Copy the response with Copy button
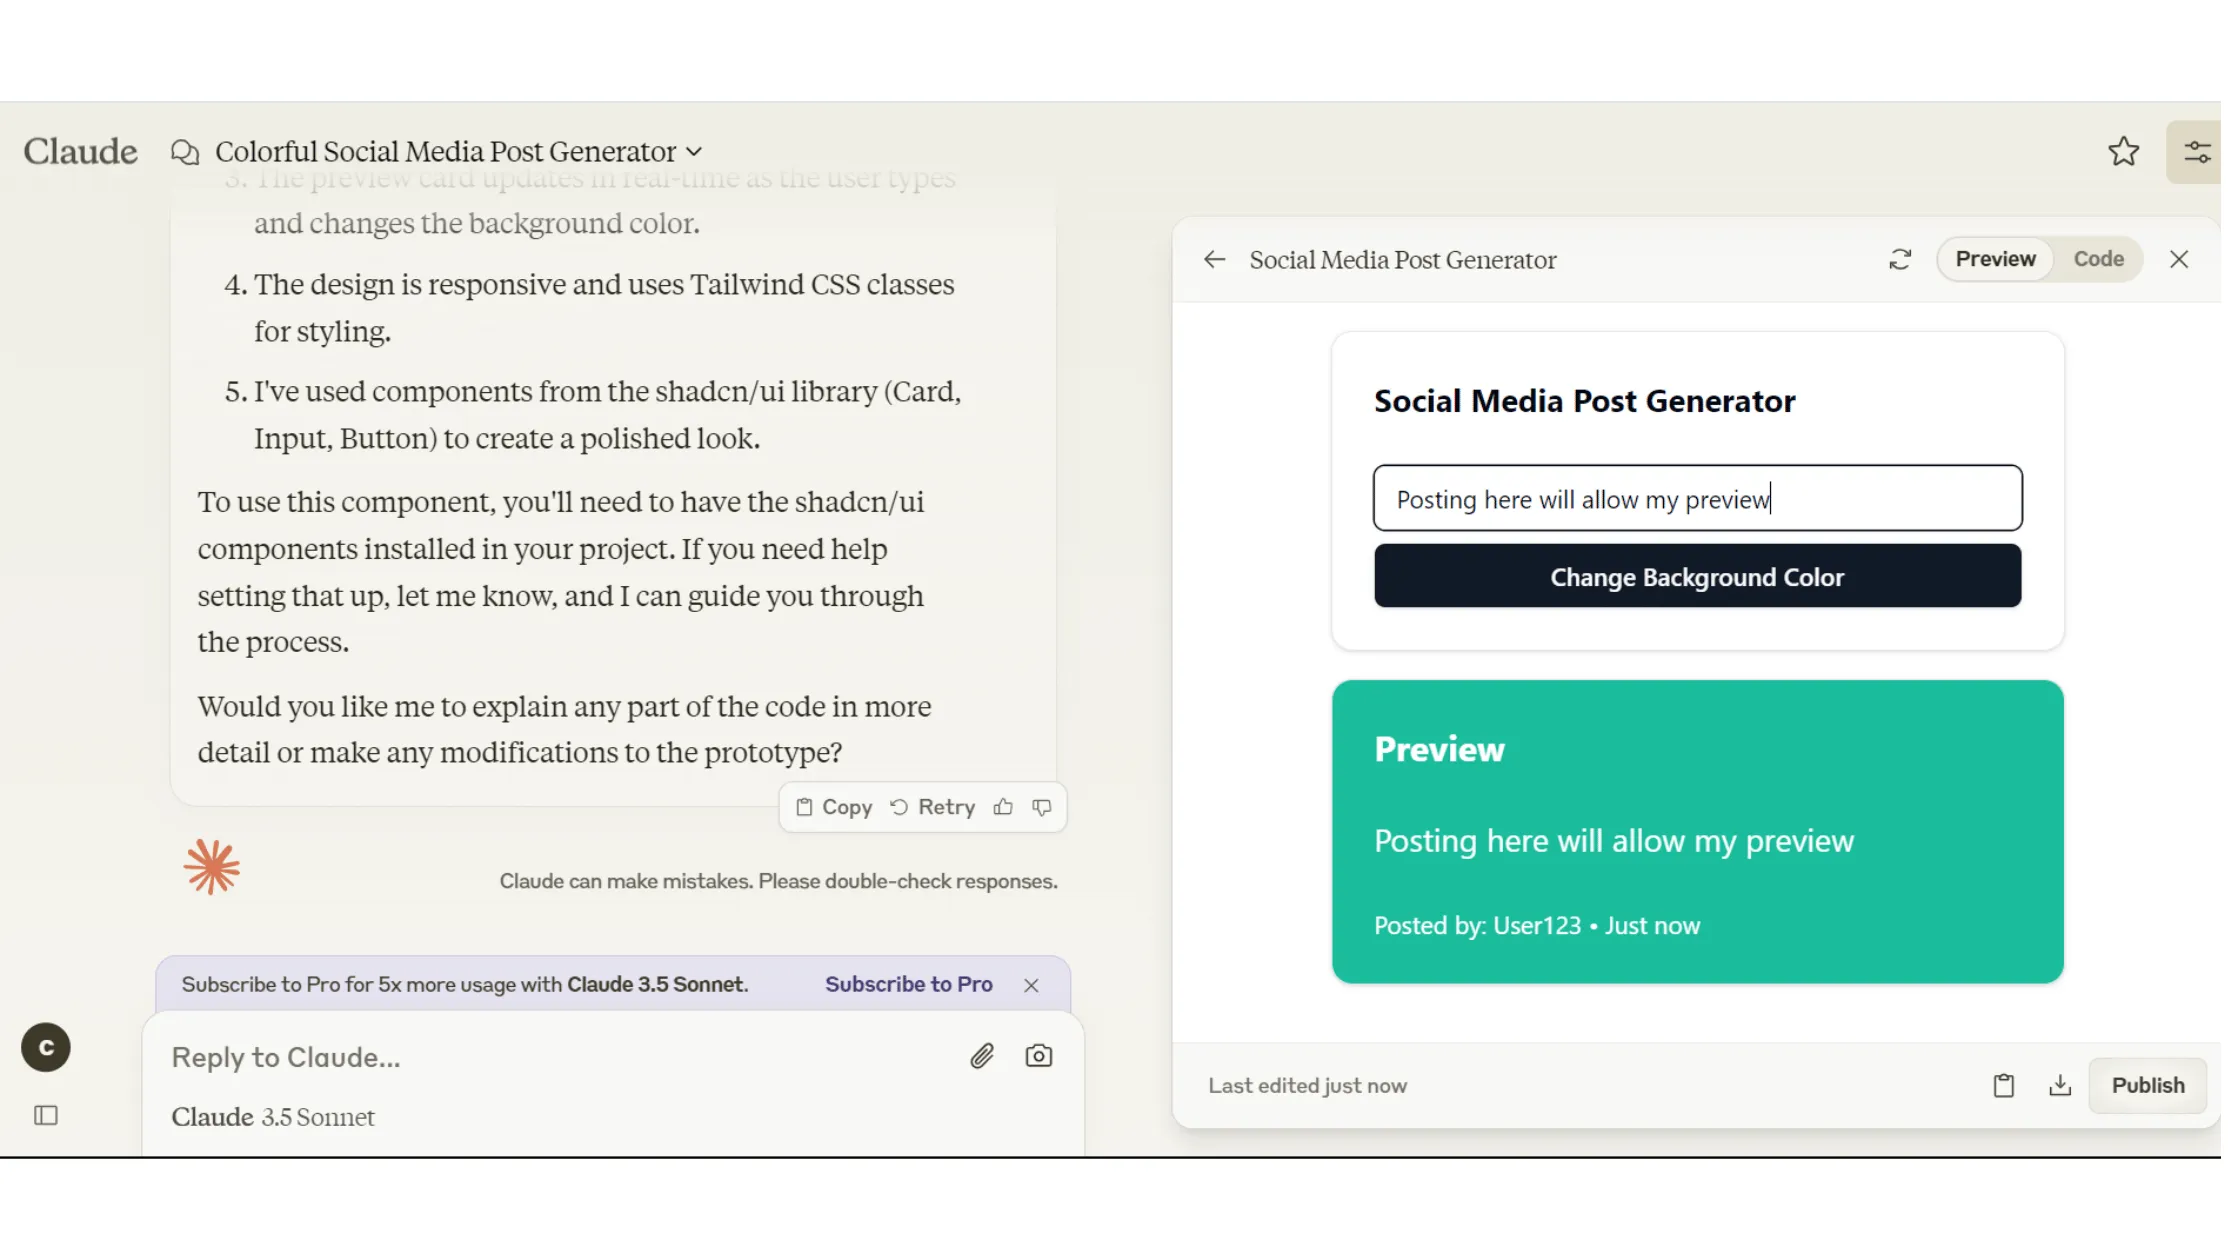Screen dimensions: 2240x1260 coord(834,808)
